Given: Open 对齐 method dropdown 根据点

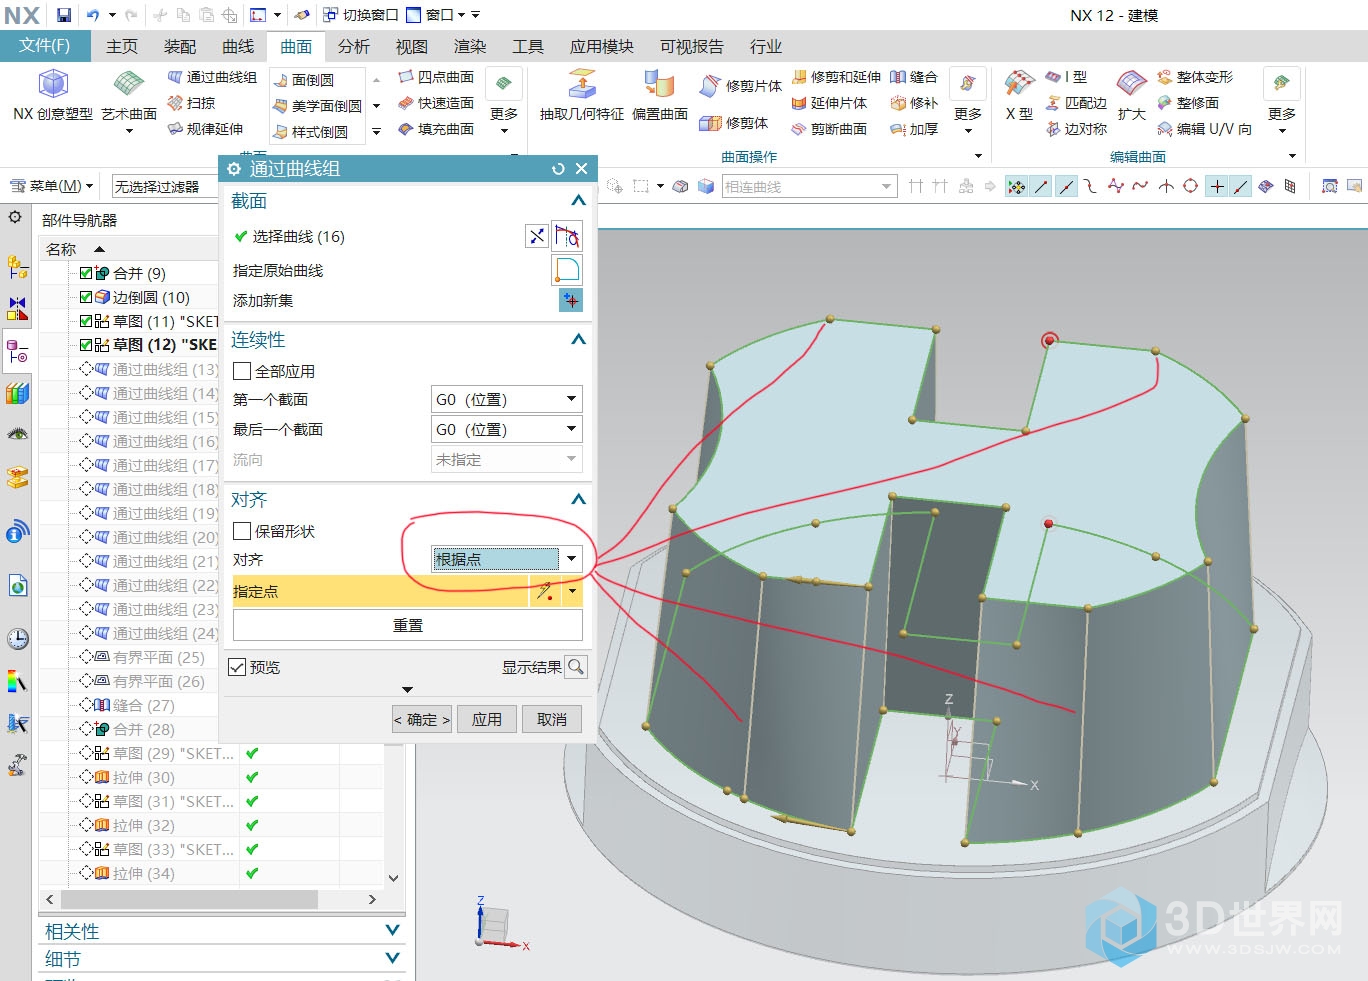Looking at the screenshot, I should point(506,559).
